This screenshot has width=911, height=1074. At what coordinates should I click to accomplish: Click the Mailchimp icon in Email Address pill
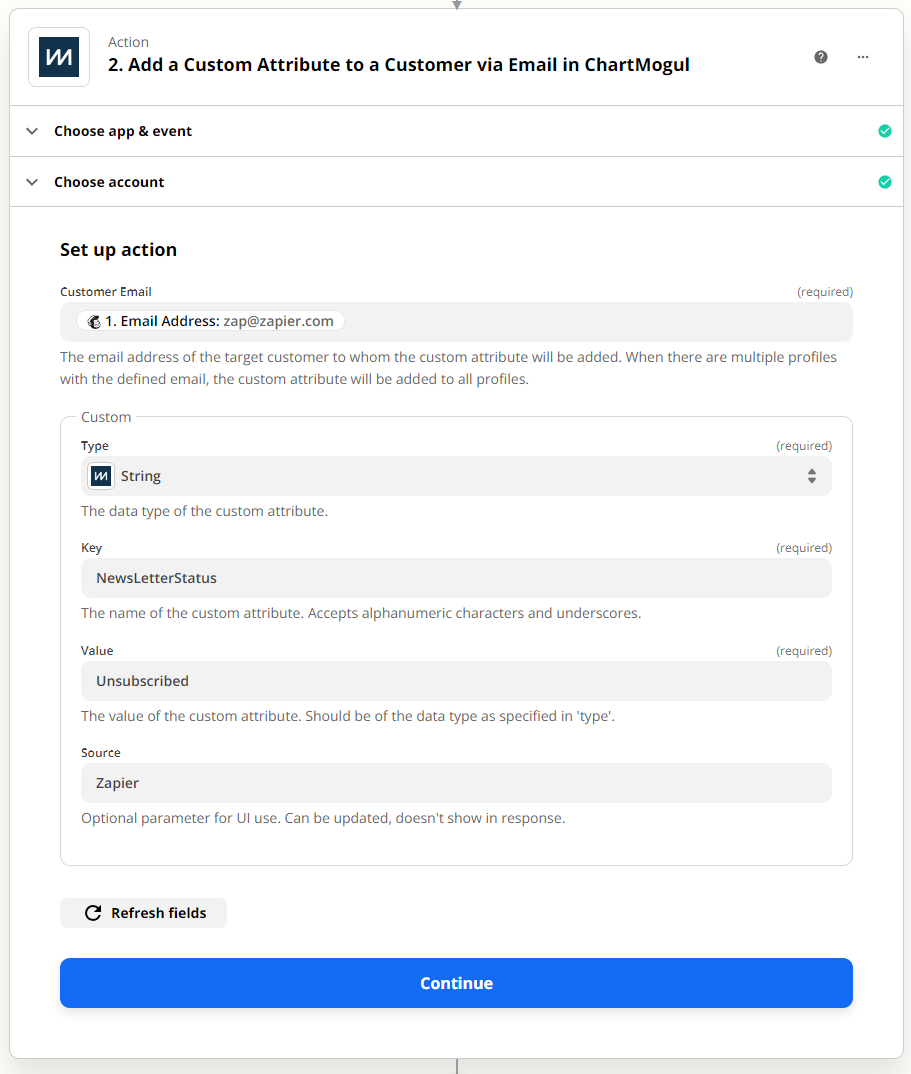point(94,321)
